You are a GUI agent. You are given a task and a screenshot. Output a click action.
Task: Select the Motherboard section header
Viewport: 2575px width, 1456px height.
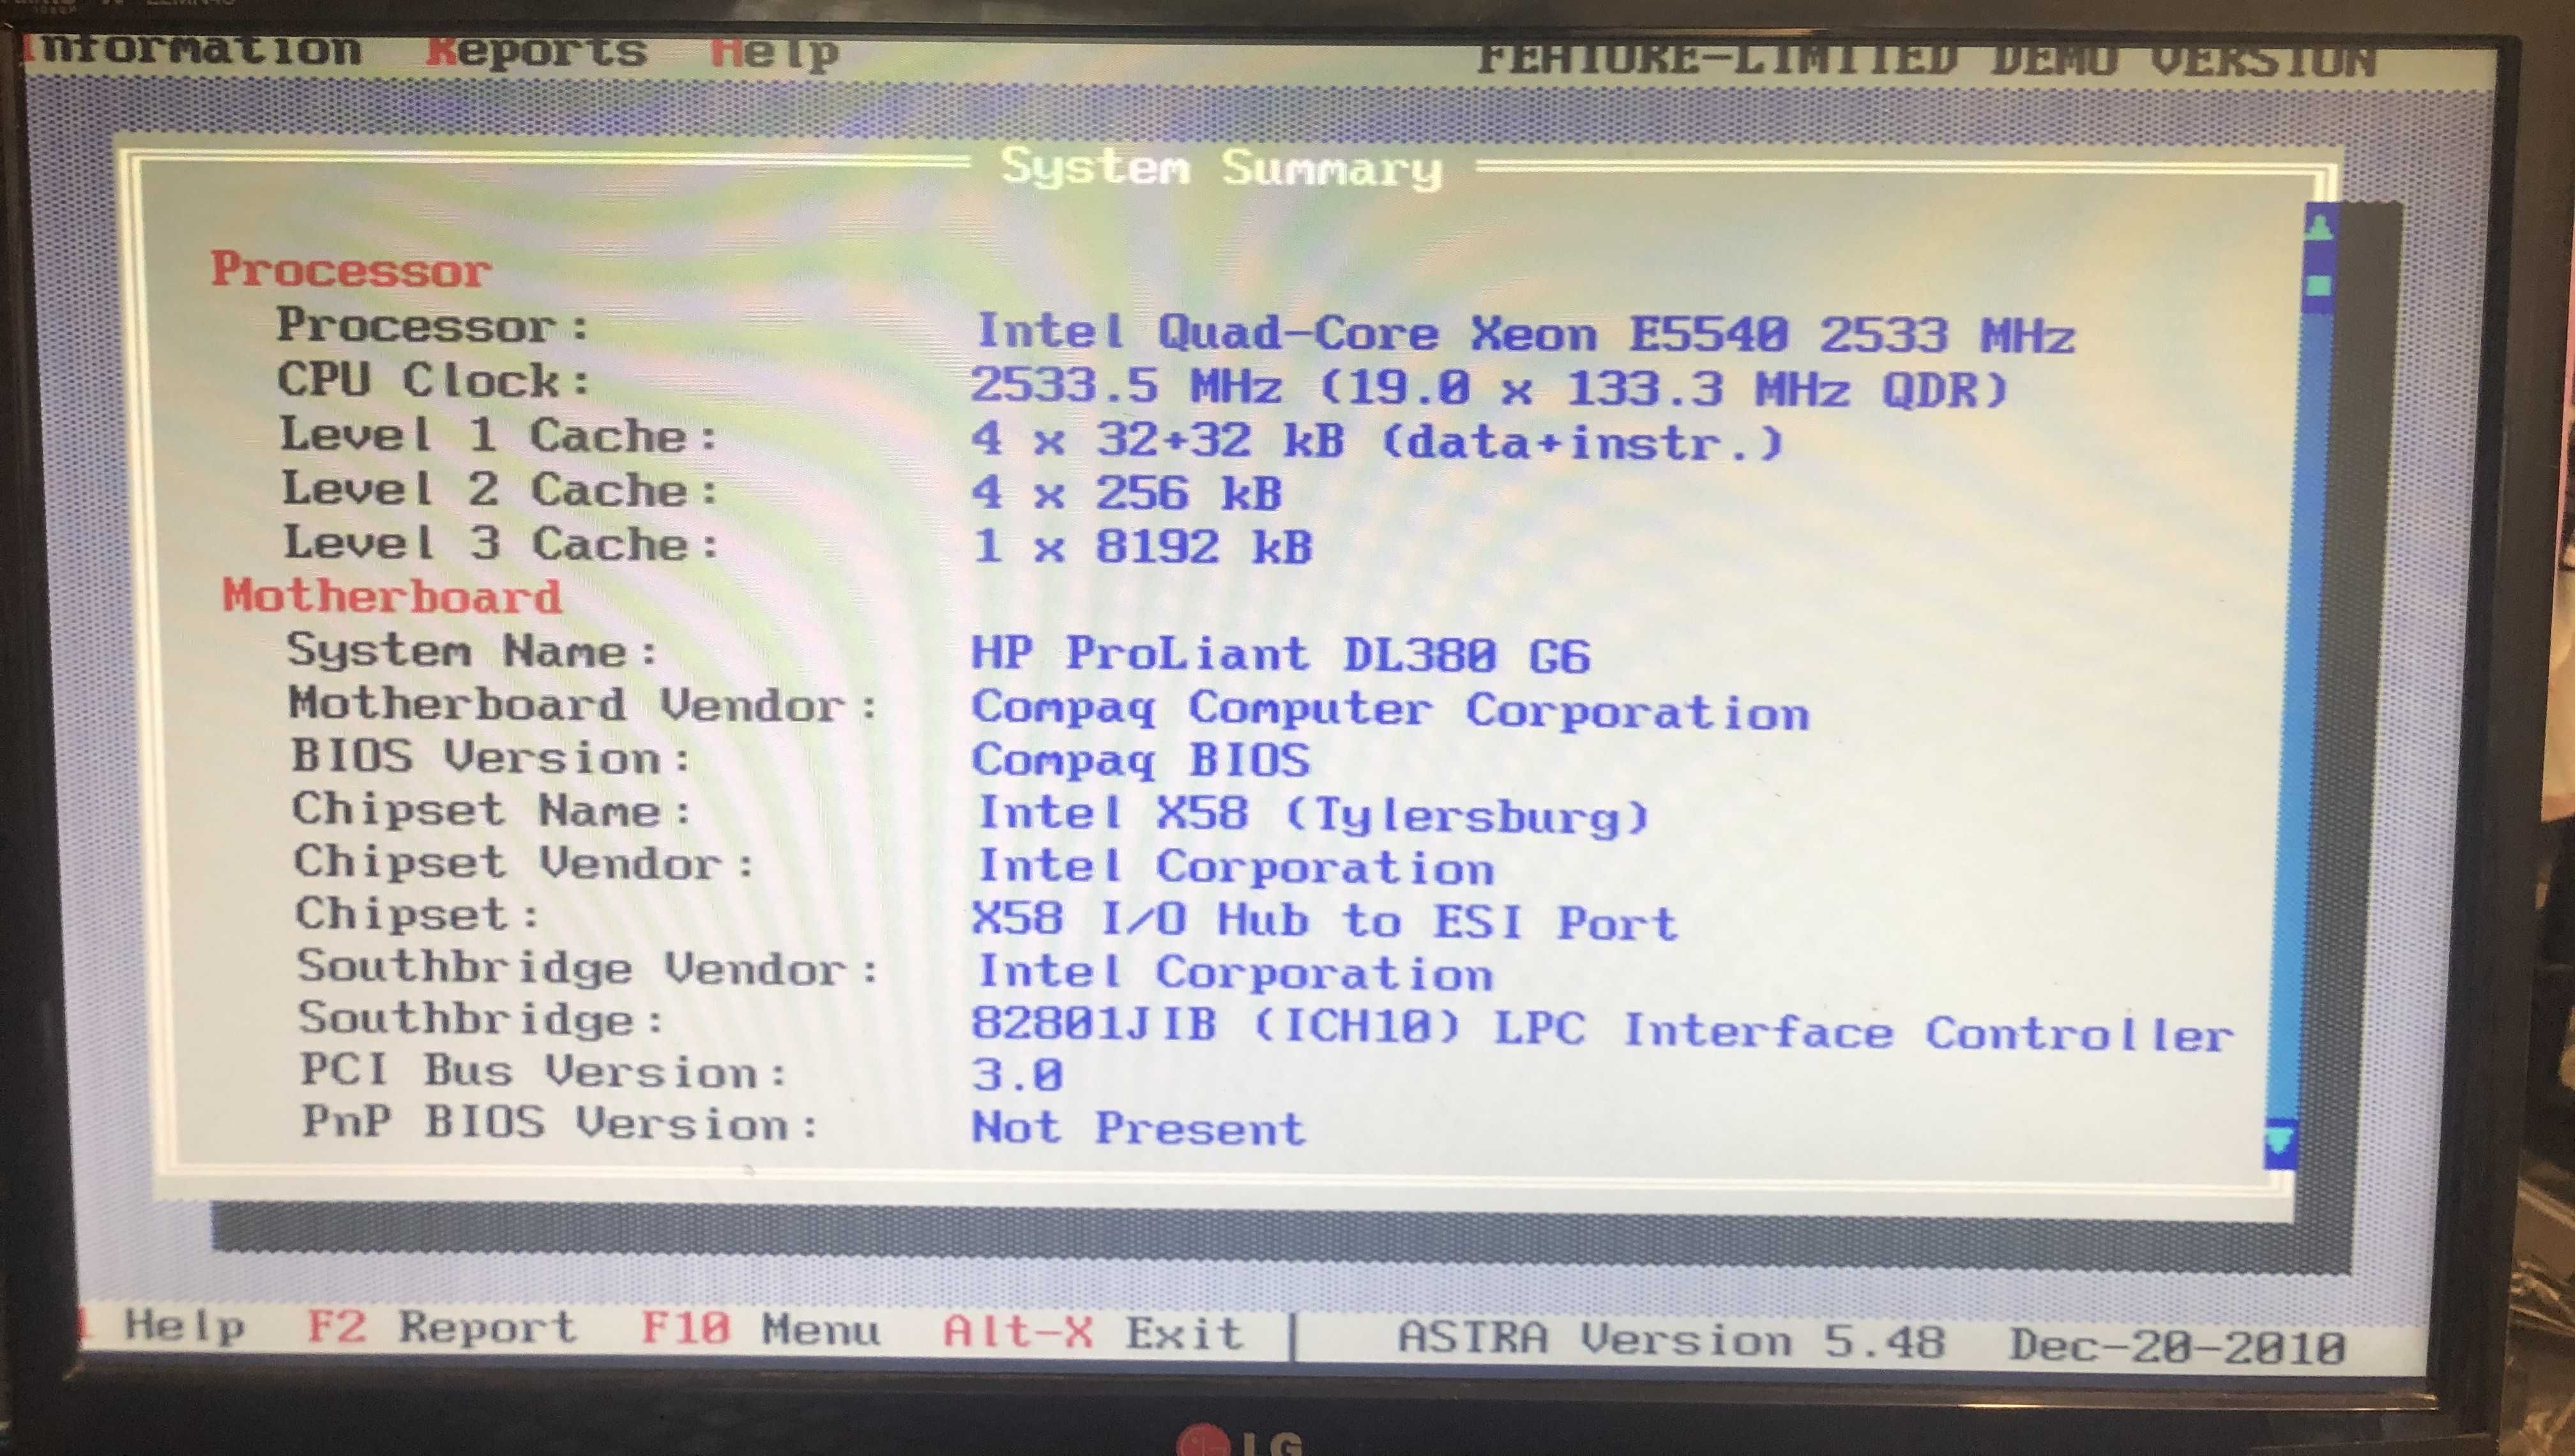click(336, 602)
